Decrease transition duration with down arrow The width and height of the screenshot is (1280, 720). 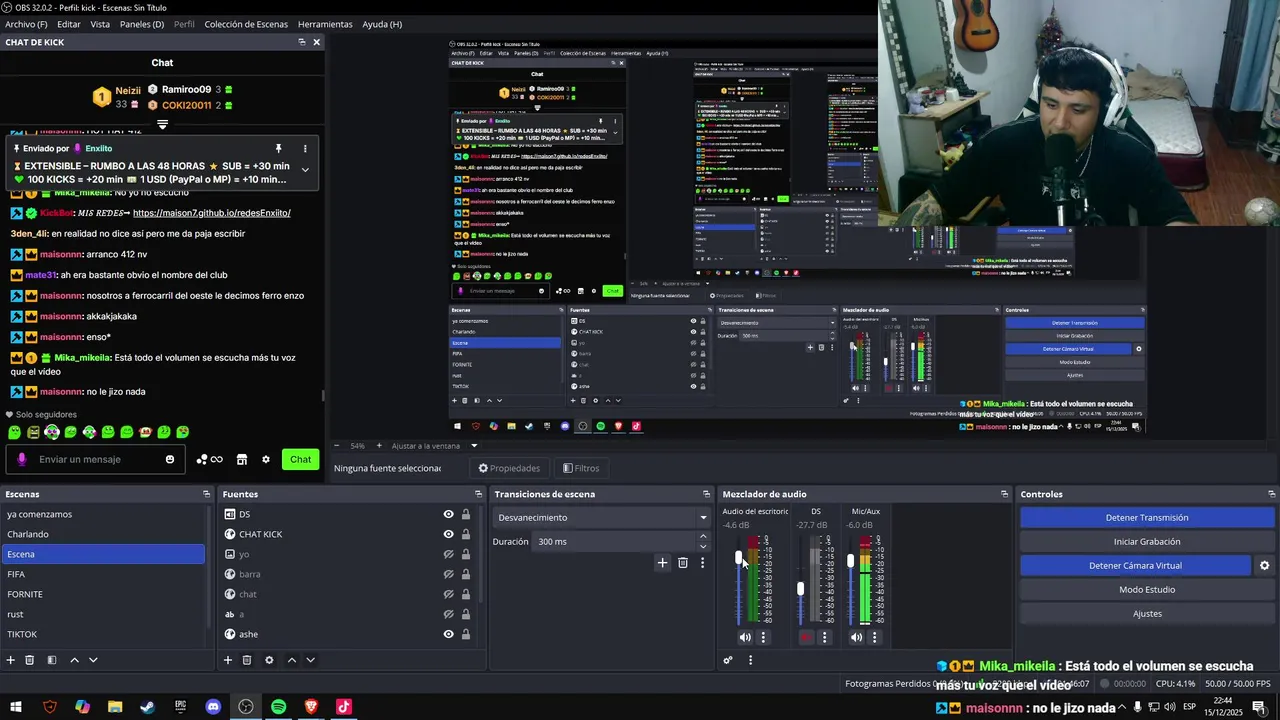(703, 547)
